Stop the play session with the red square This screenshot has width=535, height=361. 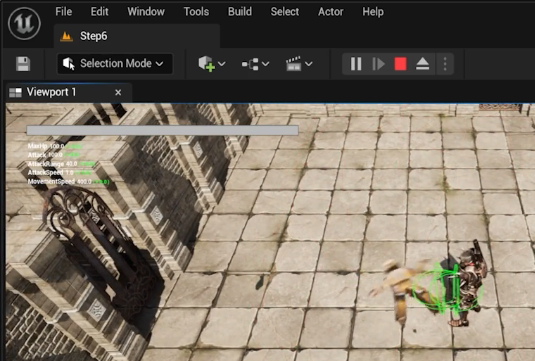tap(400, 64)
